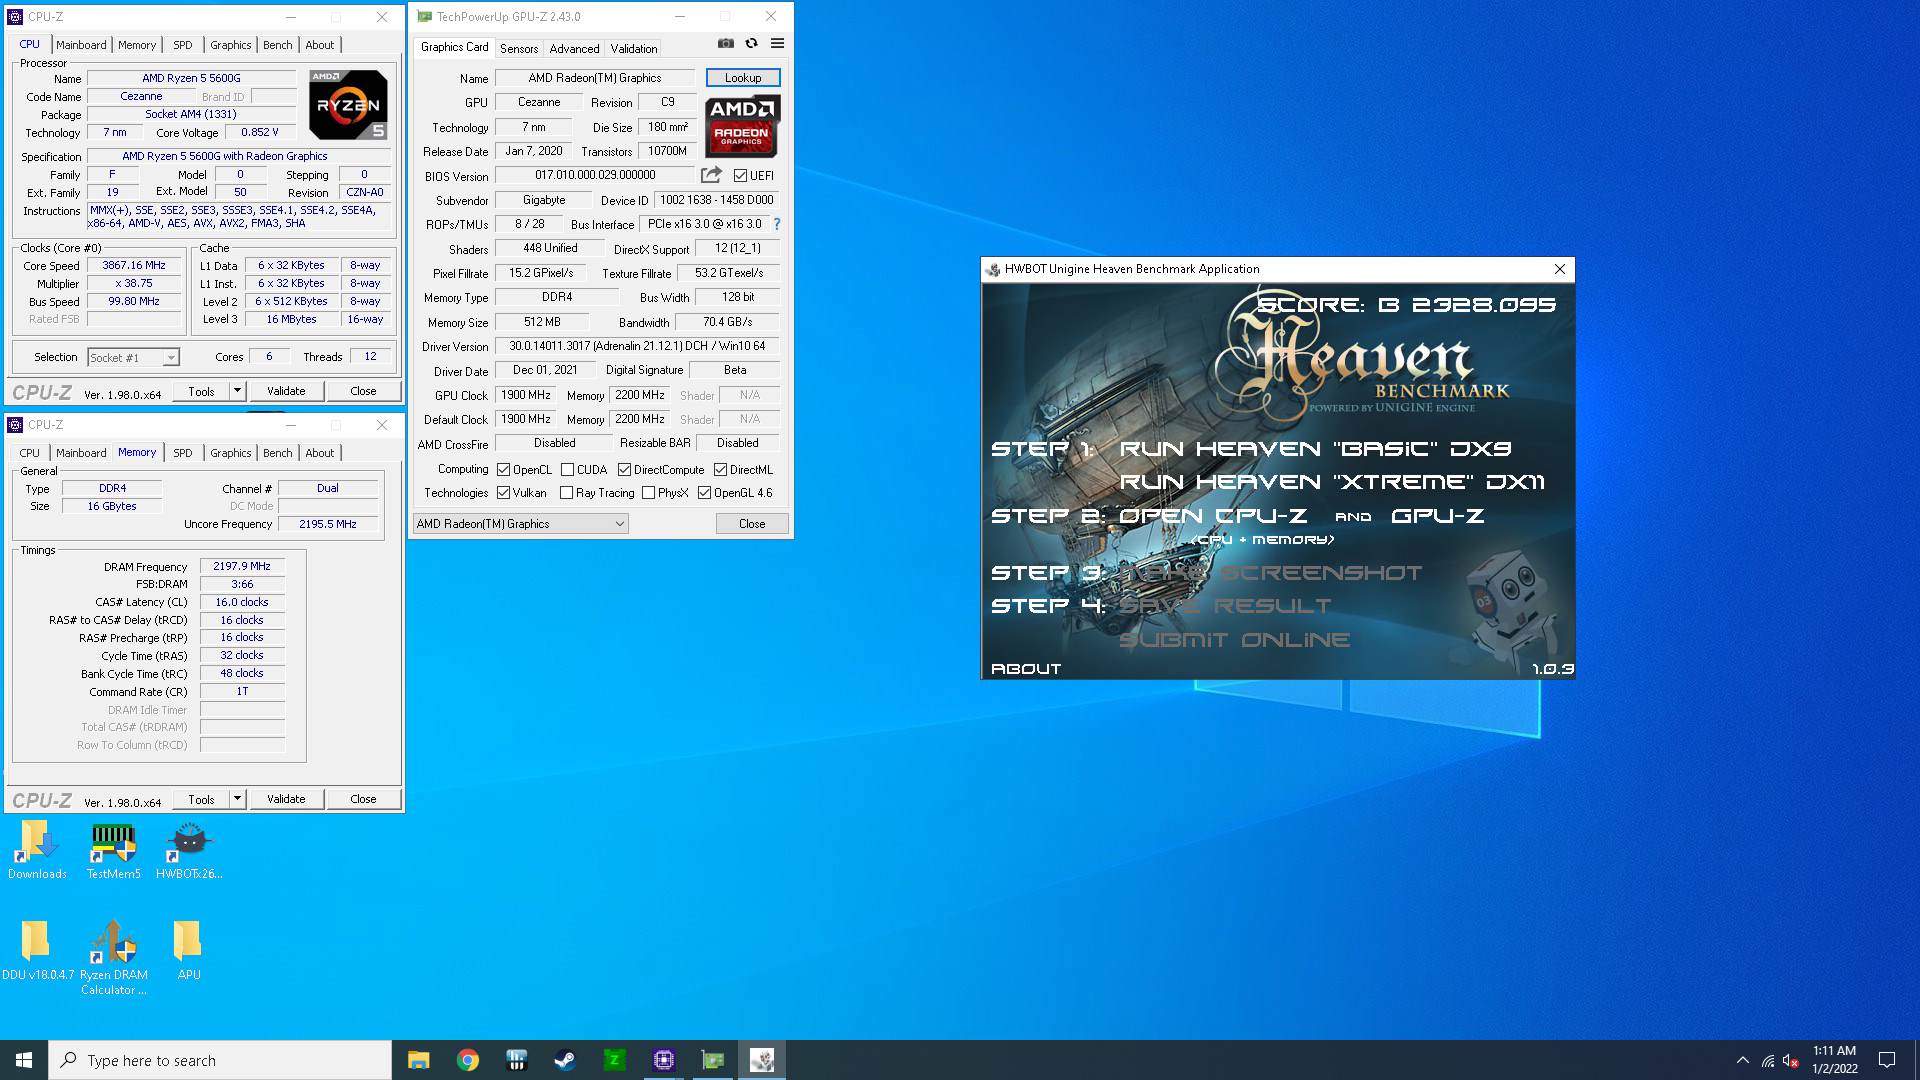
Task: Open the notification center icon
Action: (1887, 1060)
